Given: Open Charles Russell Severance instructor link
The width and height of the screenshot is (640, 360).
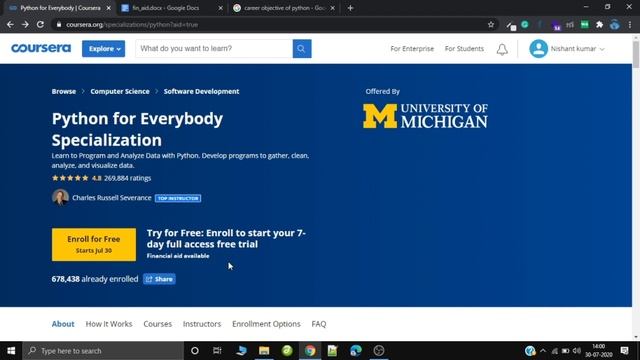Looking at the screenshot, I should (x=112, y=198).
